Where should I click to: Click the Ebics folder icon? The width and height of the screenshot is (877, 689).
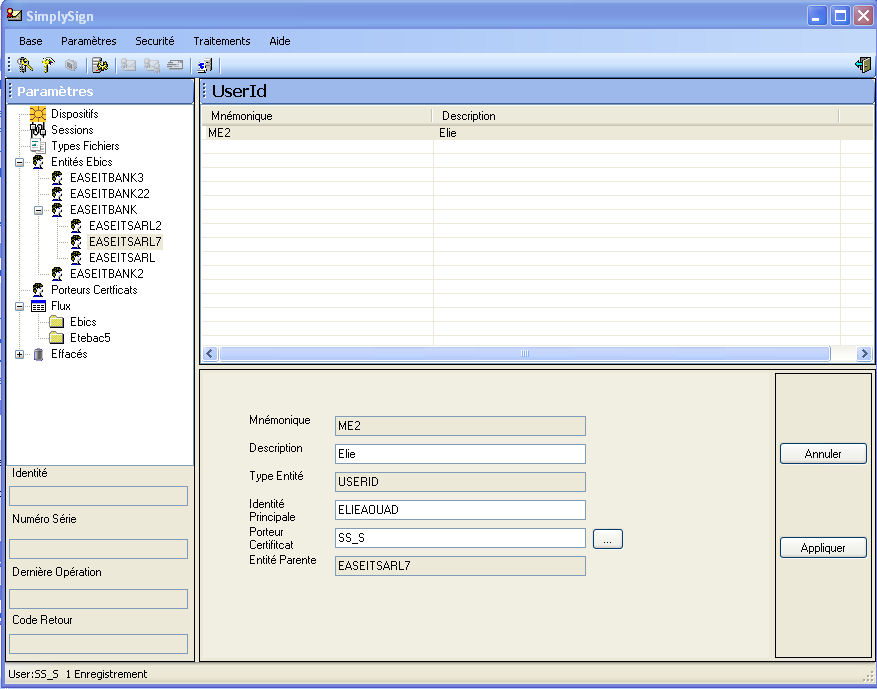tap(56, 322)
